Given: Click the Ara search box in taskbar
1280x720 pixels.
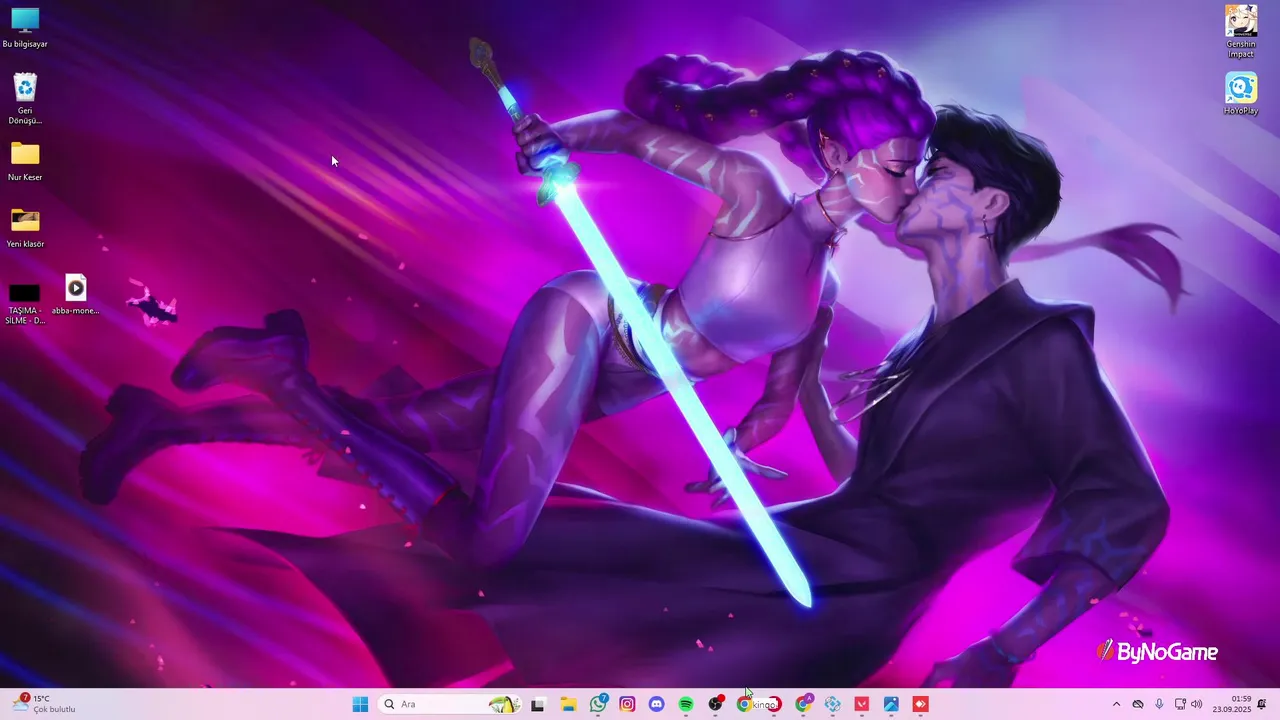Looking at the screenshot, I should pyautogui.click(x=451, y=704).
